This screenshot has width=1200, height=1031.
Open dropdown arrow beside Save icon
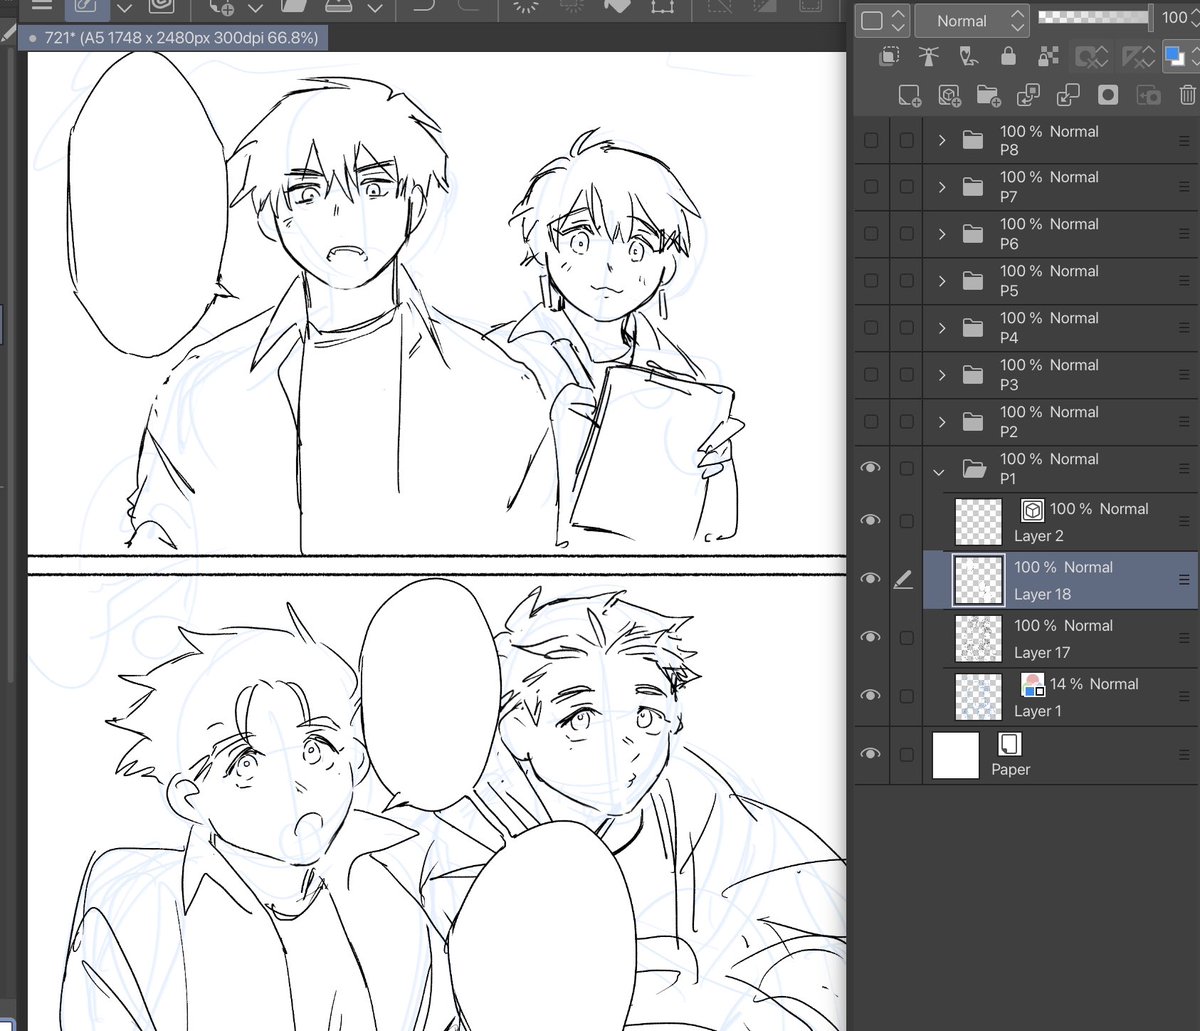[x=375, y=7]
